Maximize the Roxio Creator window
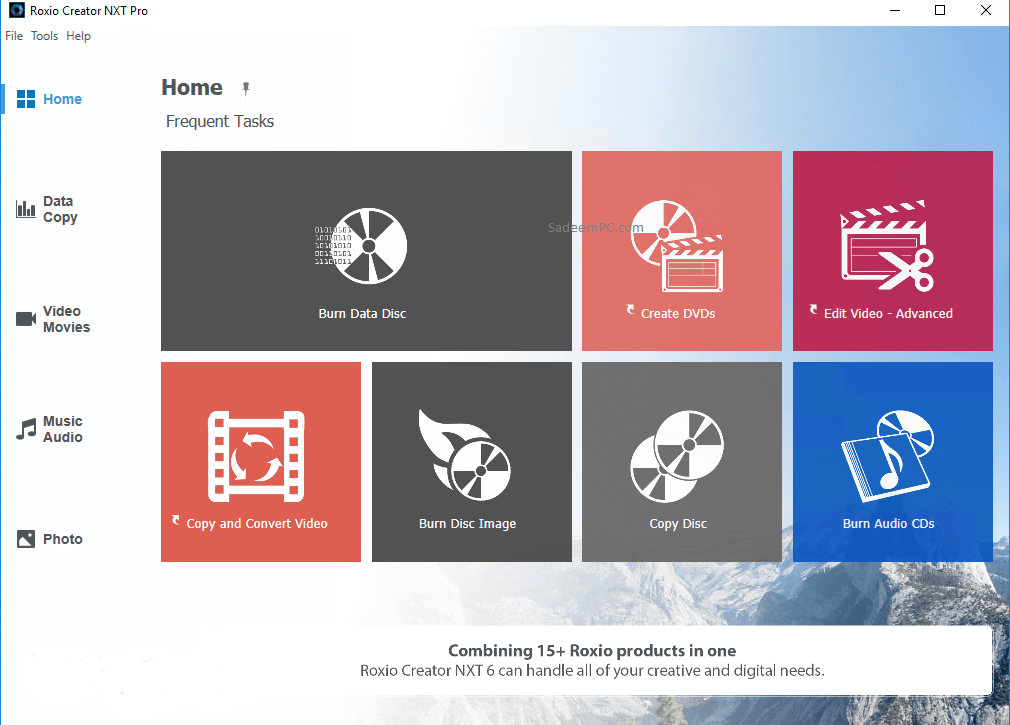The width and height of the screenshot is (1010, 725). (x=940, y=10)
